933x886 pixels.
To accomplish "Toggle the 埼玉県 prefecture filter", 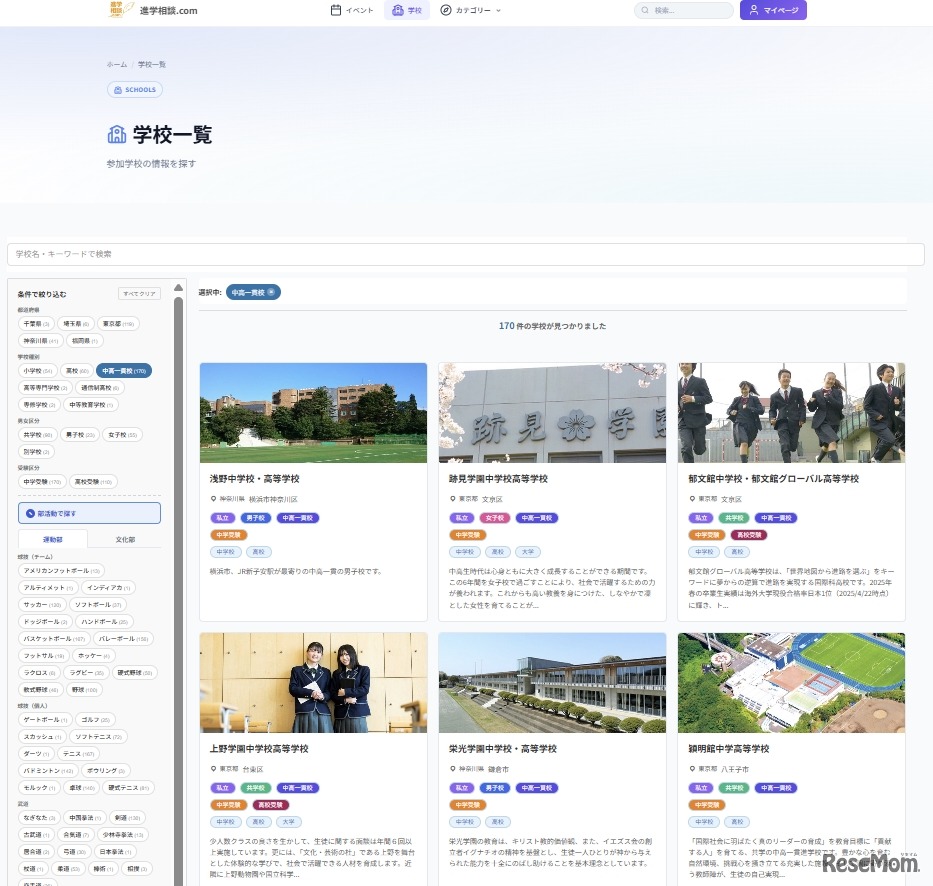I will 76,324.
